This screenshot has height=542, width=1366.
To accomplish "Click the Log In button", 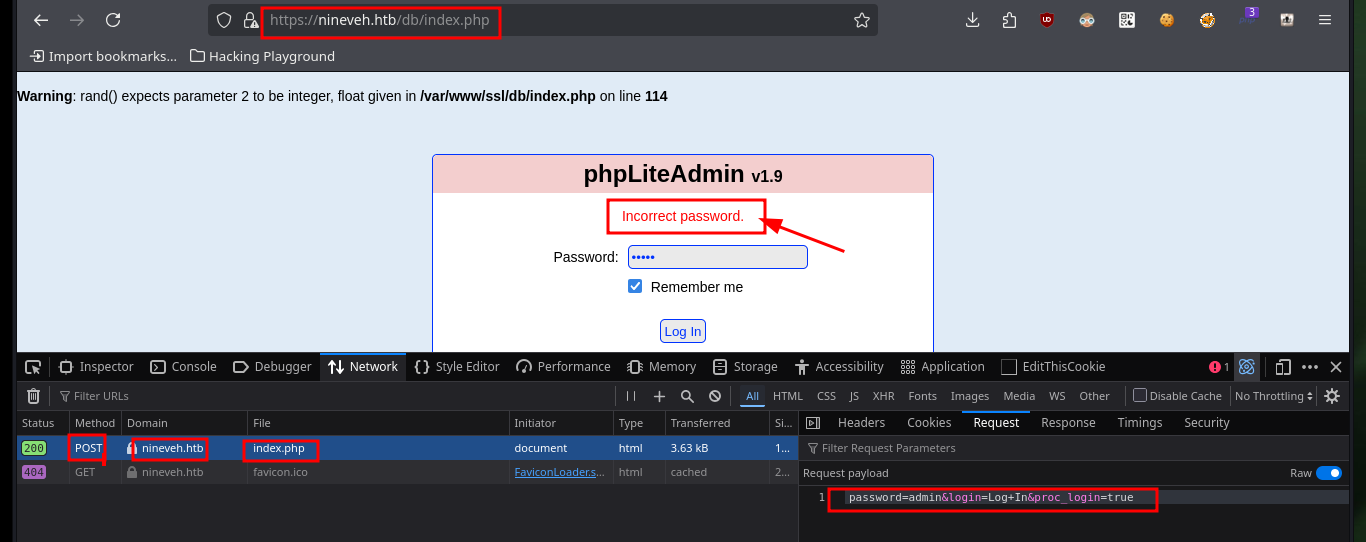I will click(x=683, y=331).
